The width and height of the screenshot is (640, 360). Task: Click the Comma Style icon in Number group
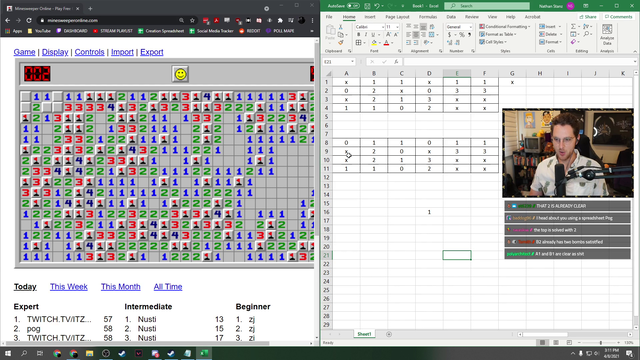(469, 35)
